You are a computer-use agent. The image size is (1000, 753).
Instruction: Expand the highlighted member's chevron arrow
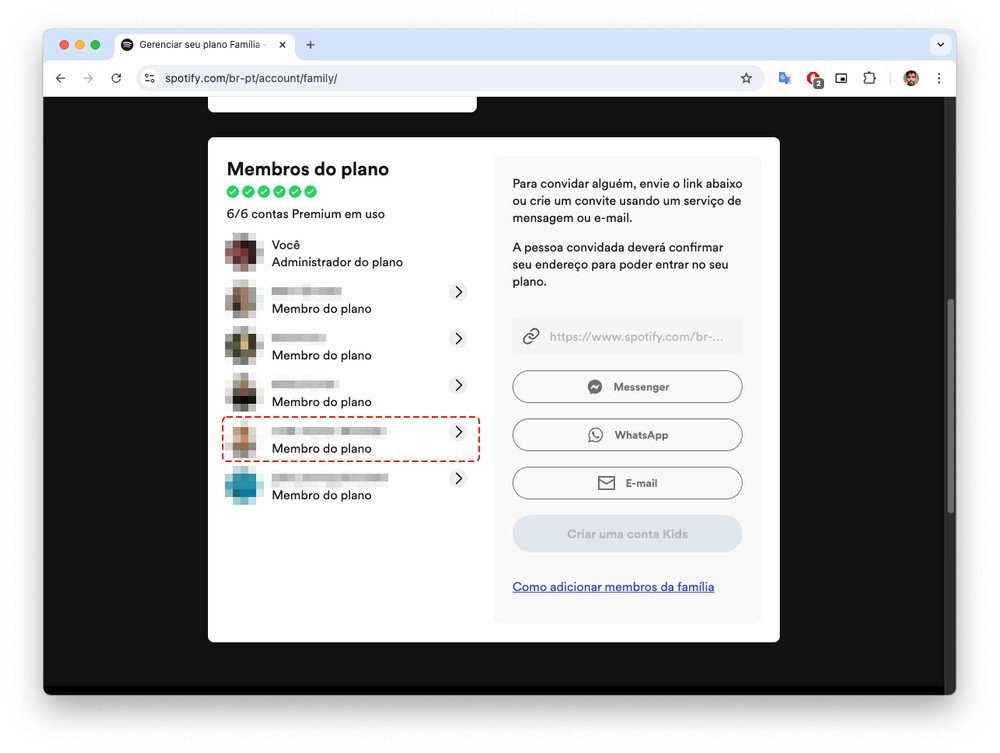click(x=458, y=432)
